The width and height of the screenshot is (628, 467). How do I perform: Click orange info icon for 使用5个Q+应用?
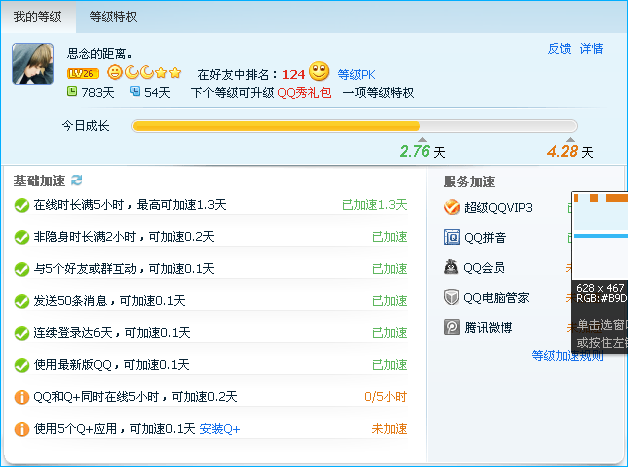[x=22, y=429]
